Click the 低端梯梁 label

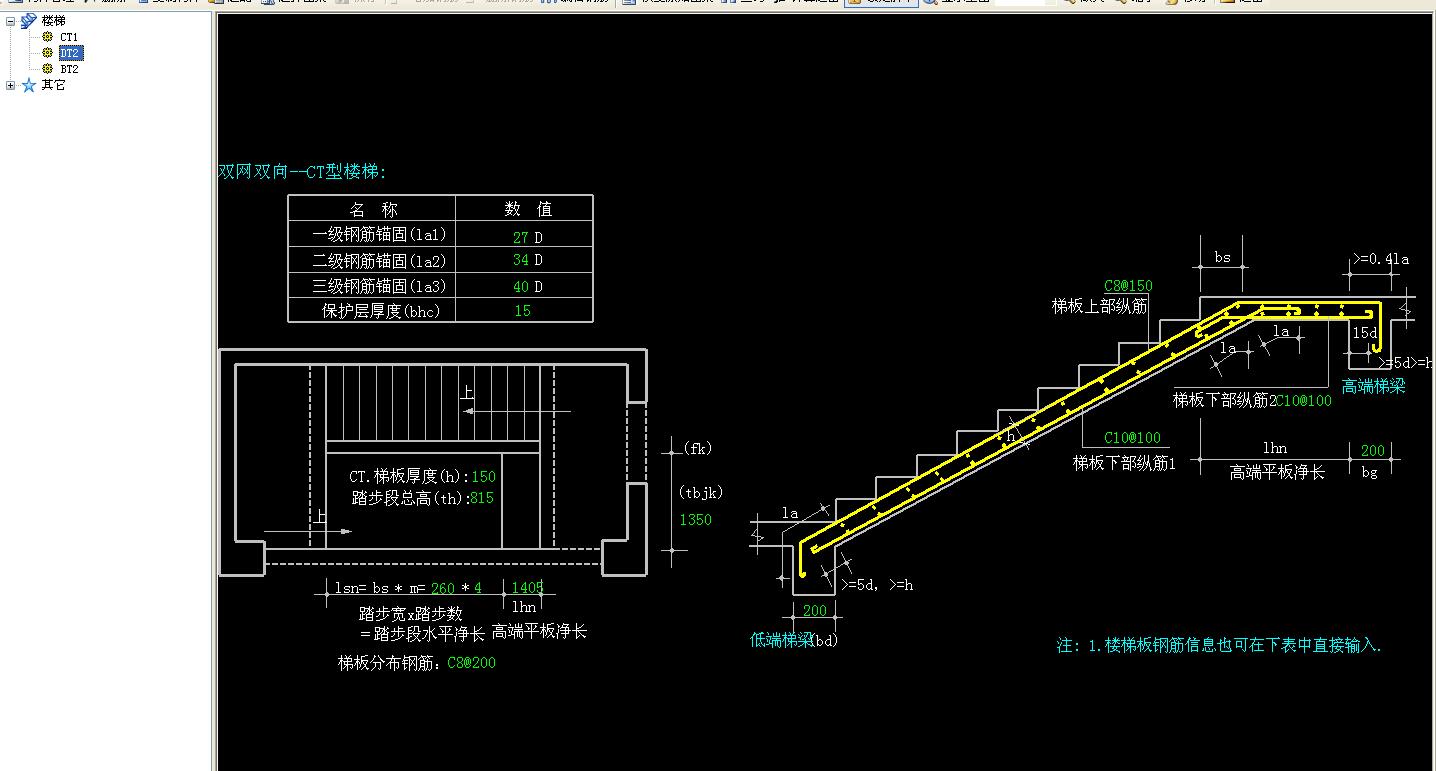782,640
